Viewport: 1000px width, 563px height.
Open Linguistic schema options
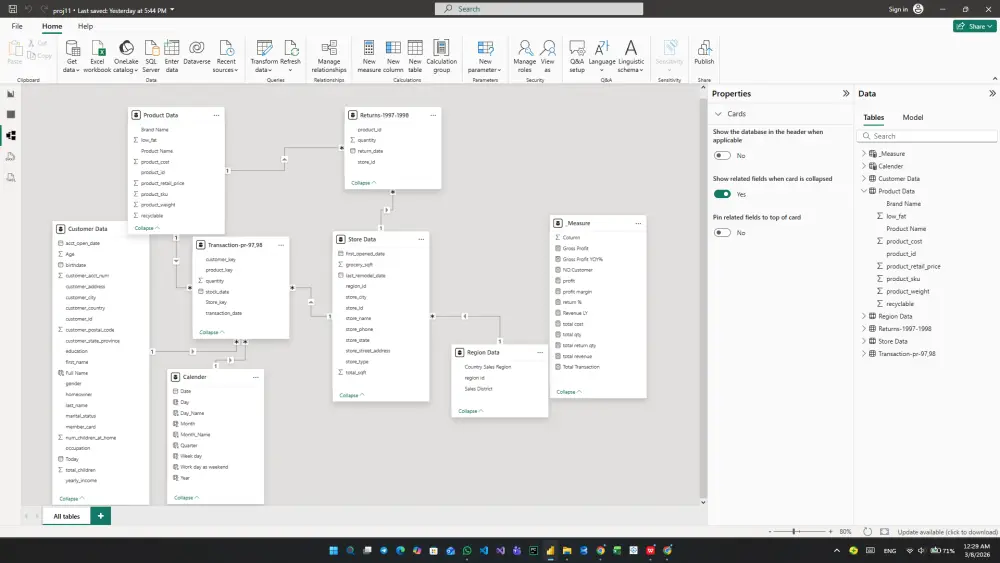pos(631,56)
